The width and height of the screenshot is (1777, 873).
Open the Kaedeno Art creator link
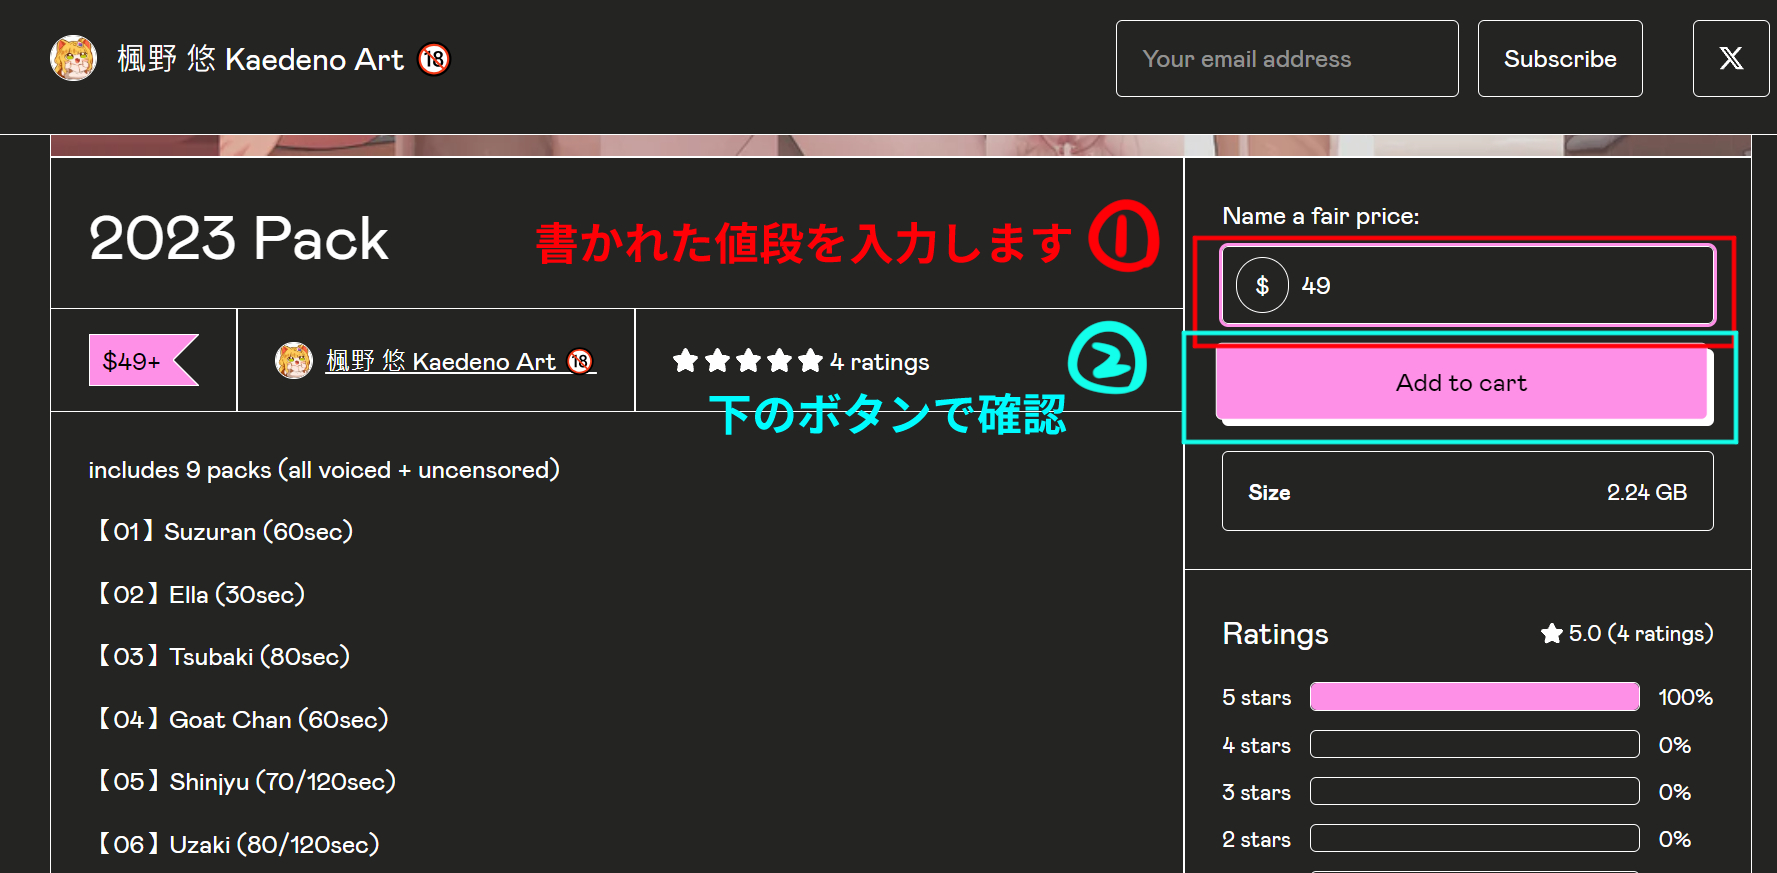pos(461,361)
